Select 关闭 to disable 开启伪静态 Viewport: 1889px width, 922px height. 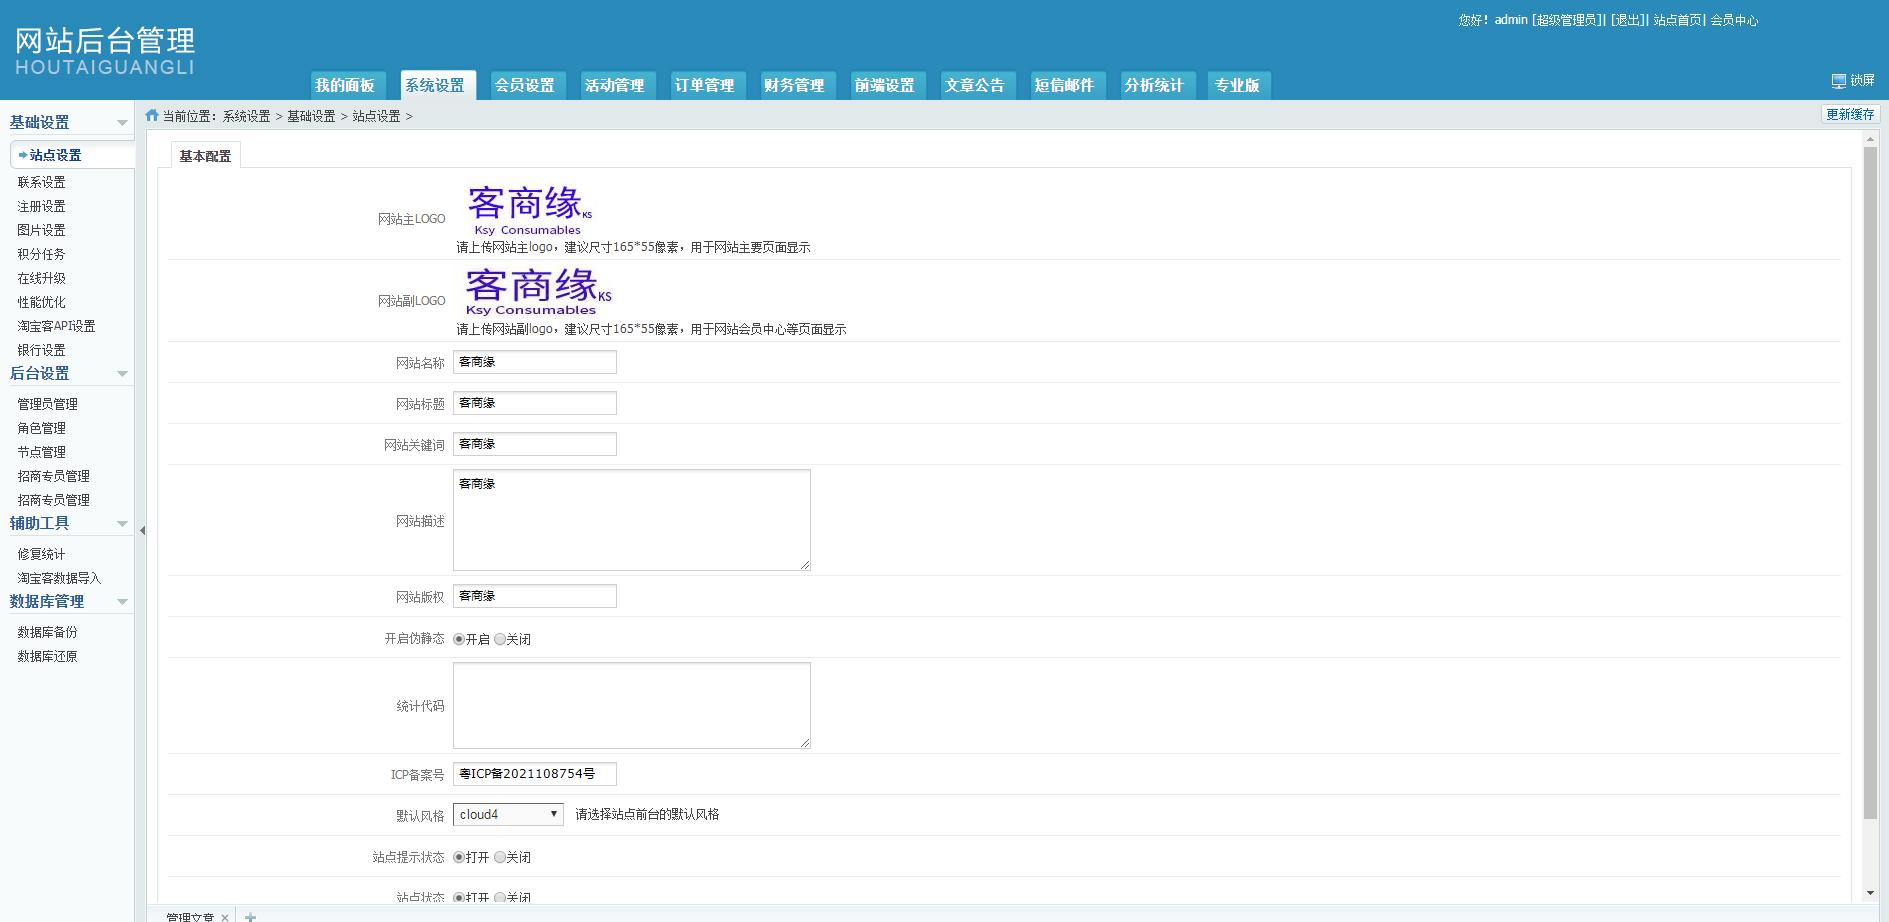tap(499, 638)
